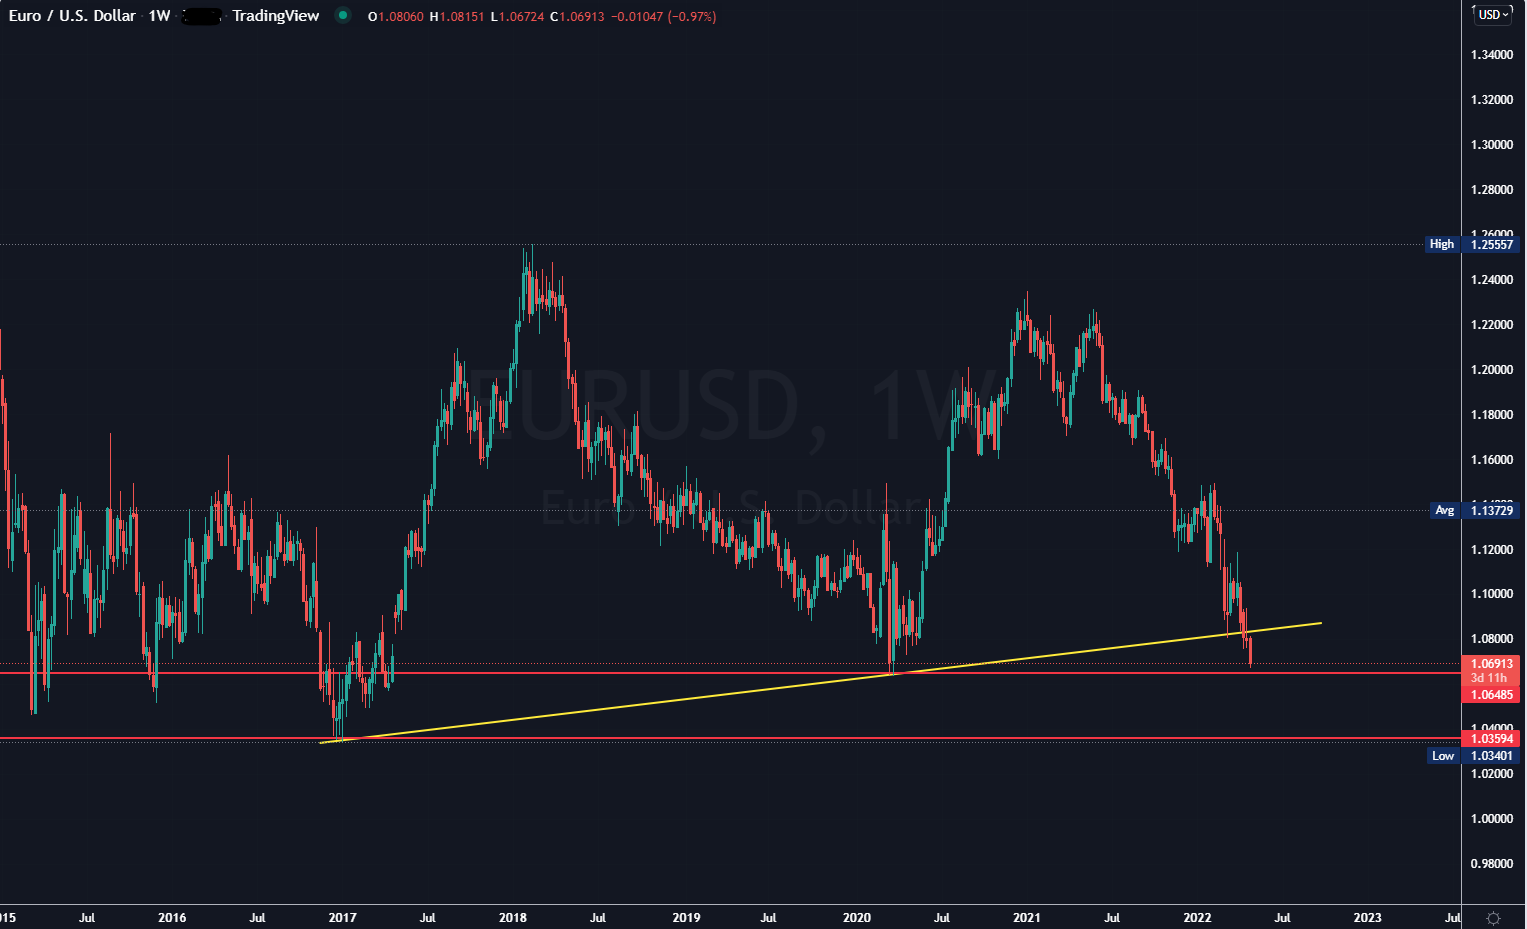Click the red current price label 1.06913
Viewport: 1527px width, 929px height.
1494,664
